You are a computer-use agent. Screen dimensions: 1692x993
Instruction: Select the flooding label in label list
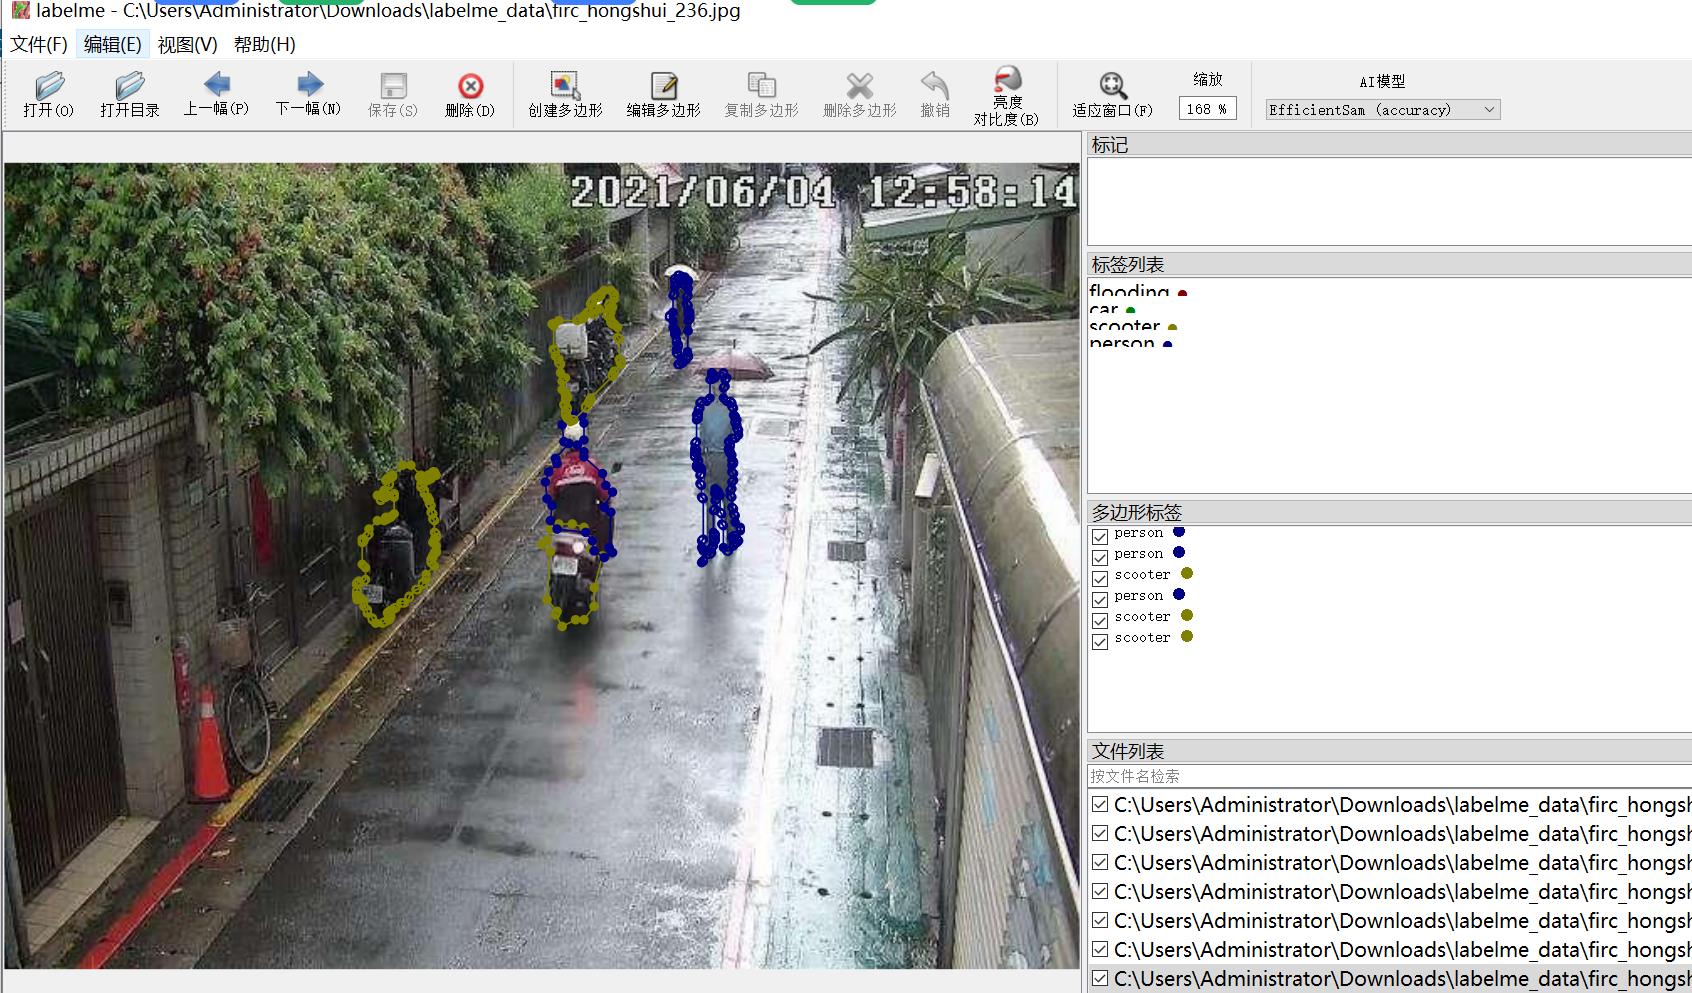pos(1129,291)
